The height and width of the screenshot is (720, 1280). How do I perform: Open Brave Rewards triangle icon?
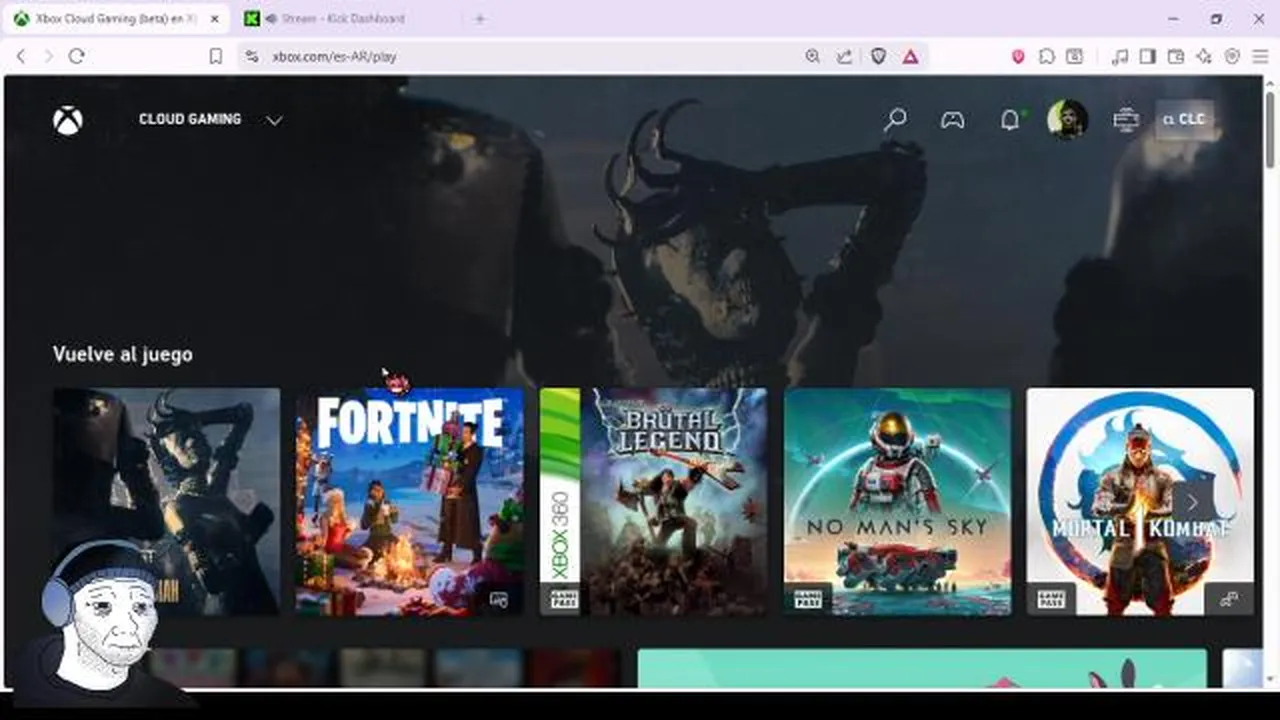pos(910,57)
